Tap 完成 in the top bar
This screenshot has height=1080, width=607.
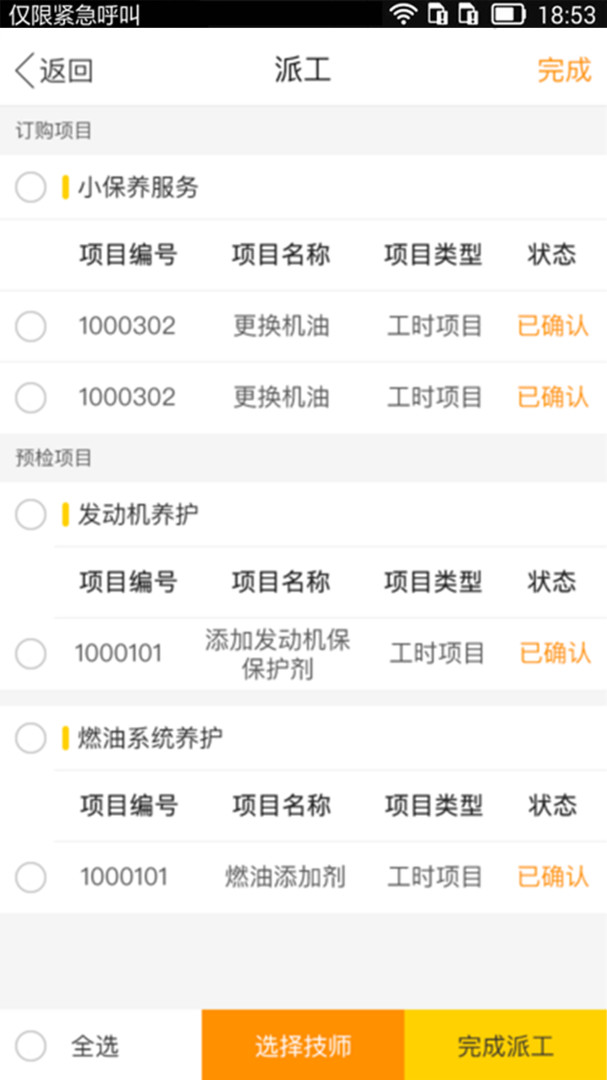tap(564, 71)
